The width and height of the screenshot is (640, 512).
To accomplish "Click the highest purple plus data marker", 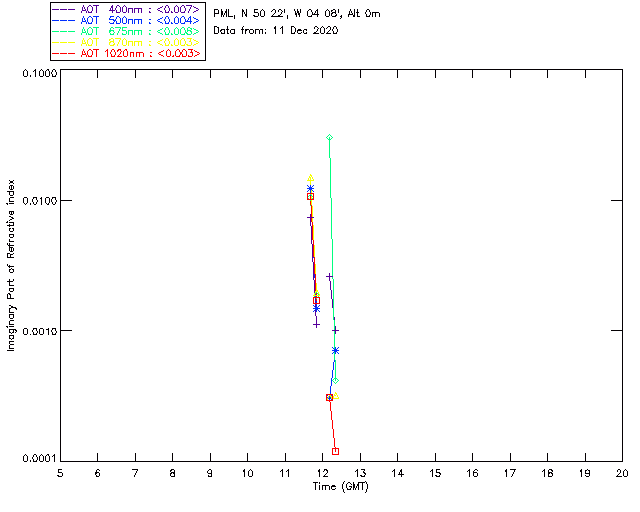I will click(311, 218).
